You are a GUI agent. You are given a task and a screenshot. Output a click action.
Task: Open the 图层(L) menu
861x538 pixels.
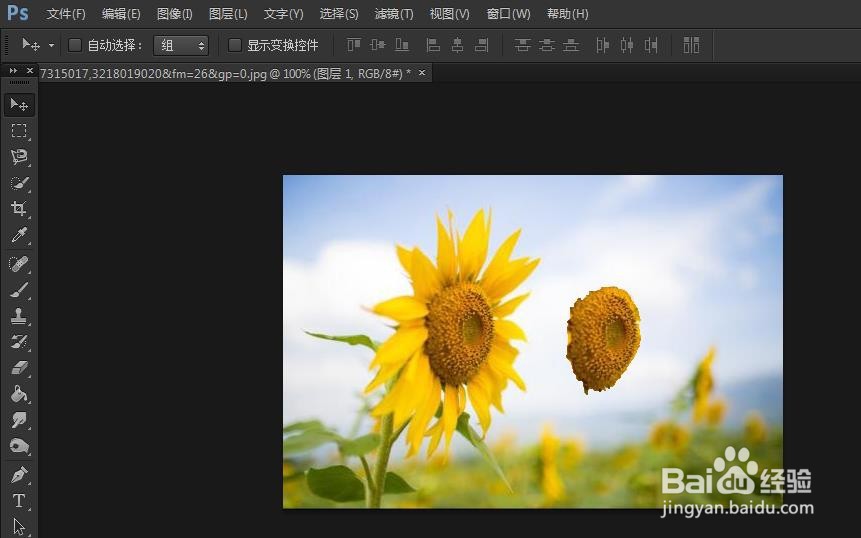[x=228, y=14]
